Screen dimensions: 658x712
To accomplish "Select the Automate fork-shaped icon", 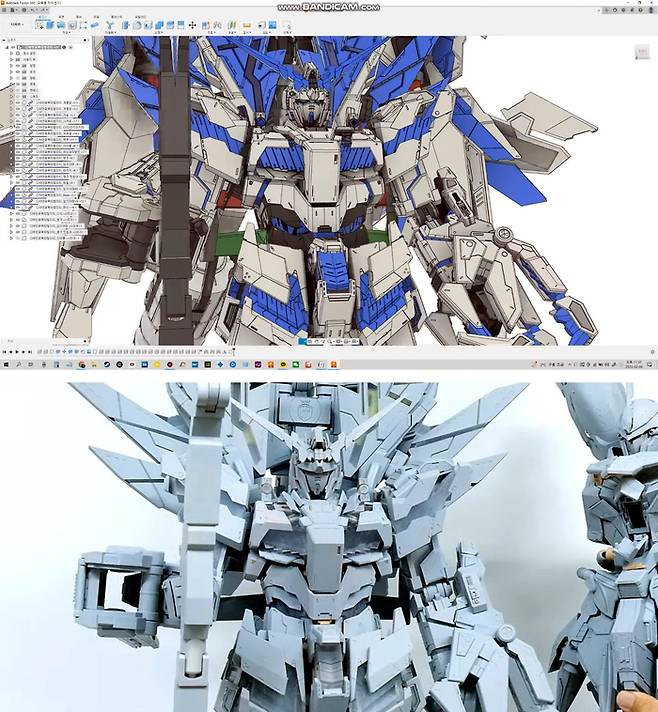I will pyautogui.click(x=110, y=25).
